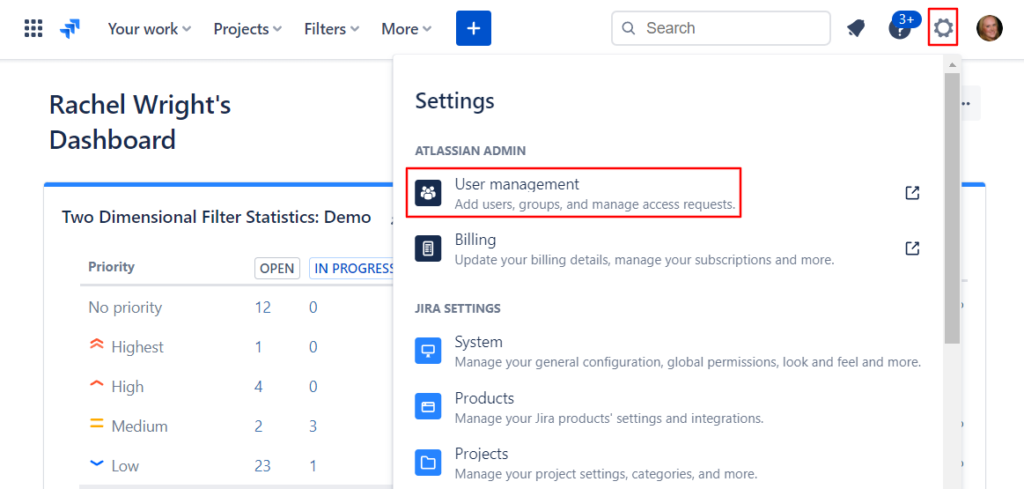Open the user profile avatar

(989, 28)
